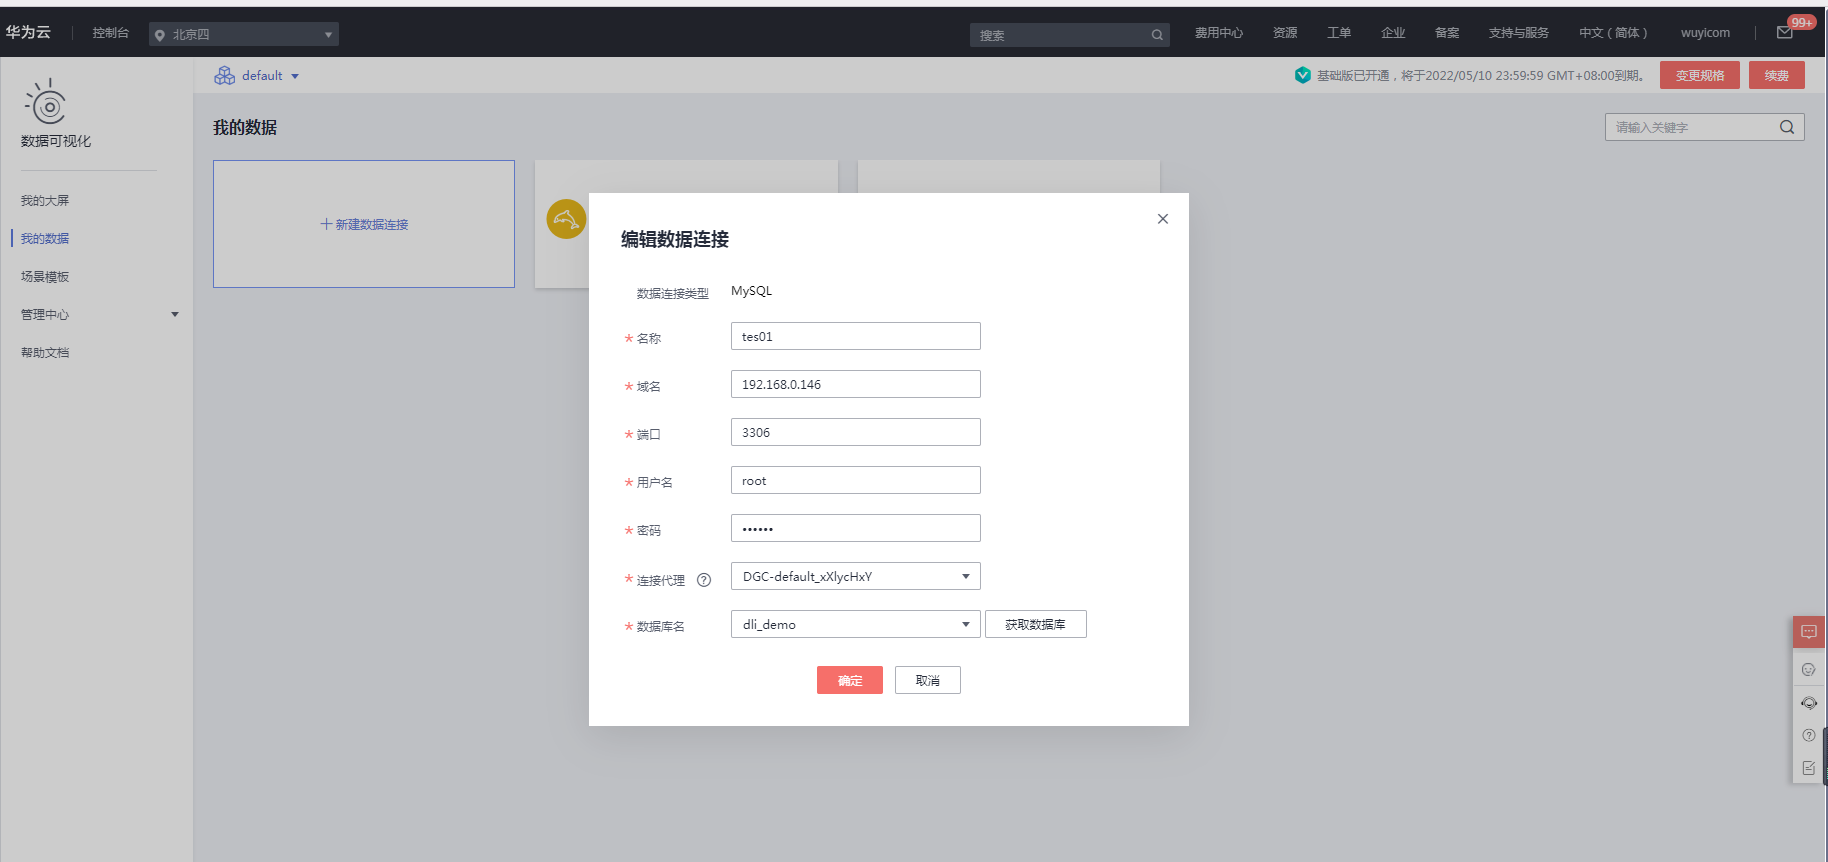Click the 变更规格 button
This screenshot has height=862, width=1828.
tap(1700, 75)
